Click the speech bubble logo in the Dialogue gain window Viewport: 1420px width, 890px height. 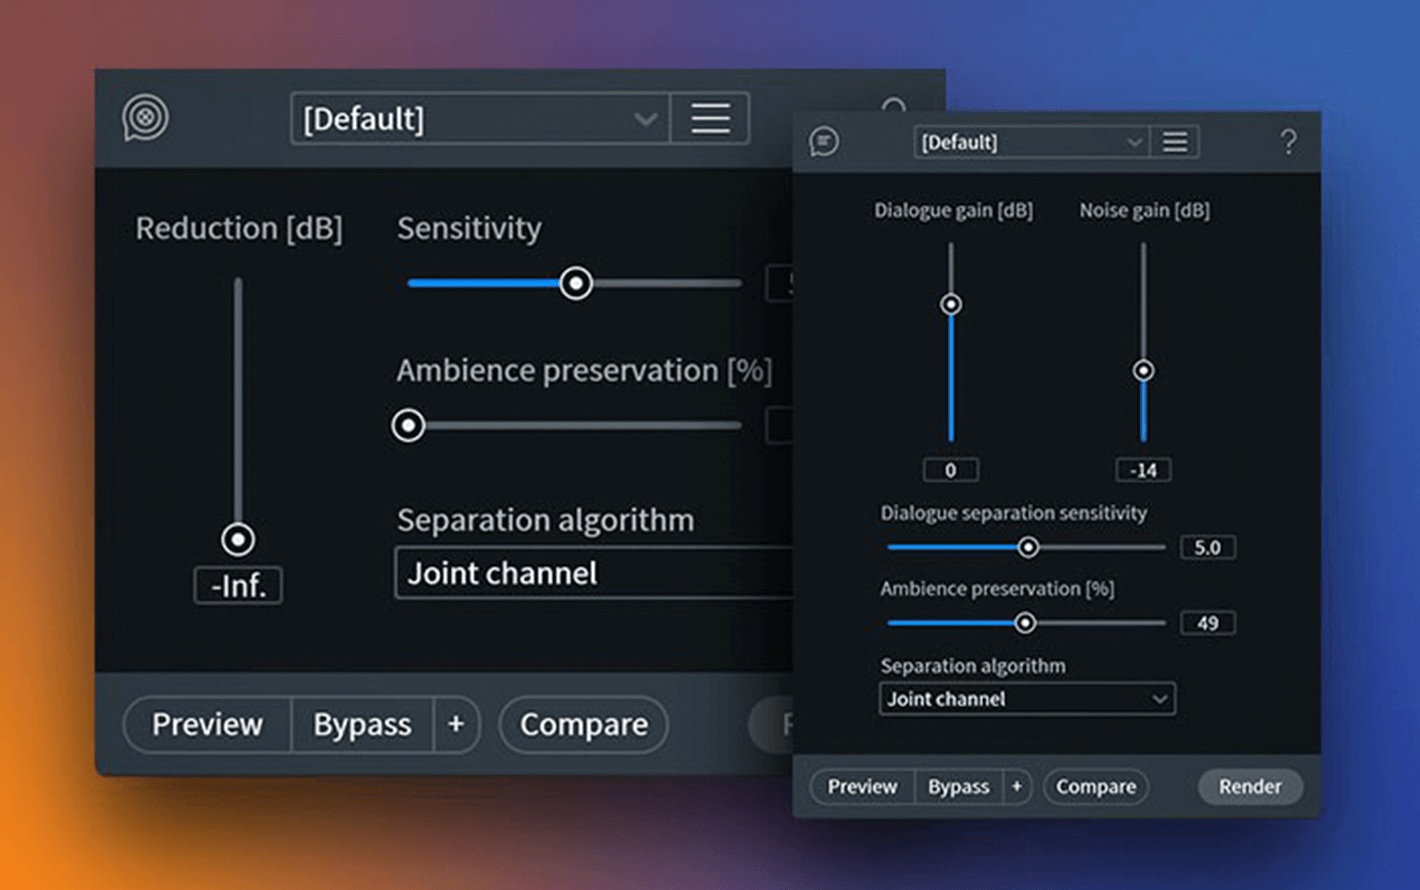[x=824, y=142]
